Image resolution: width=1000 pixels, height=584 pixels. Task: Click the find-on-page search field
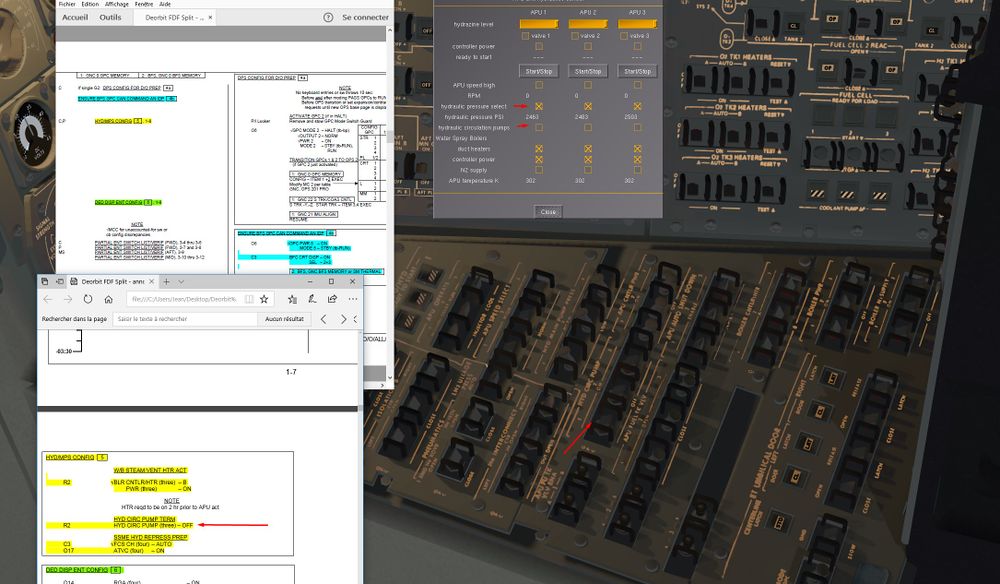coord(186,319)
